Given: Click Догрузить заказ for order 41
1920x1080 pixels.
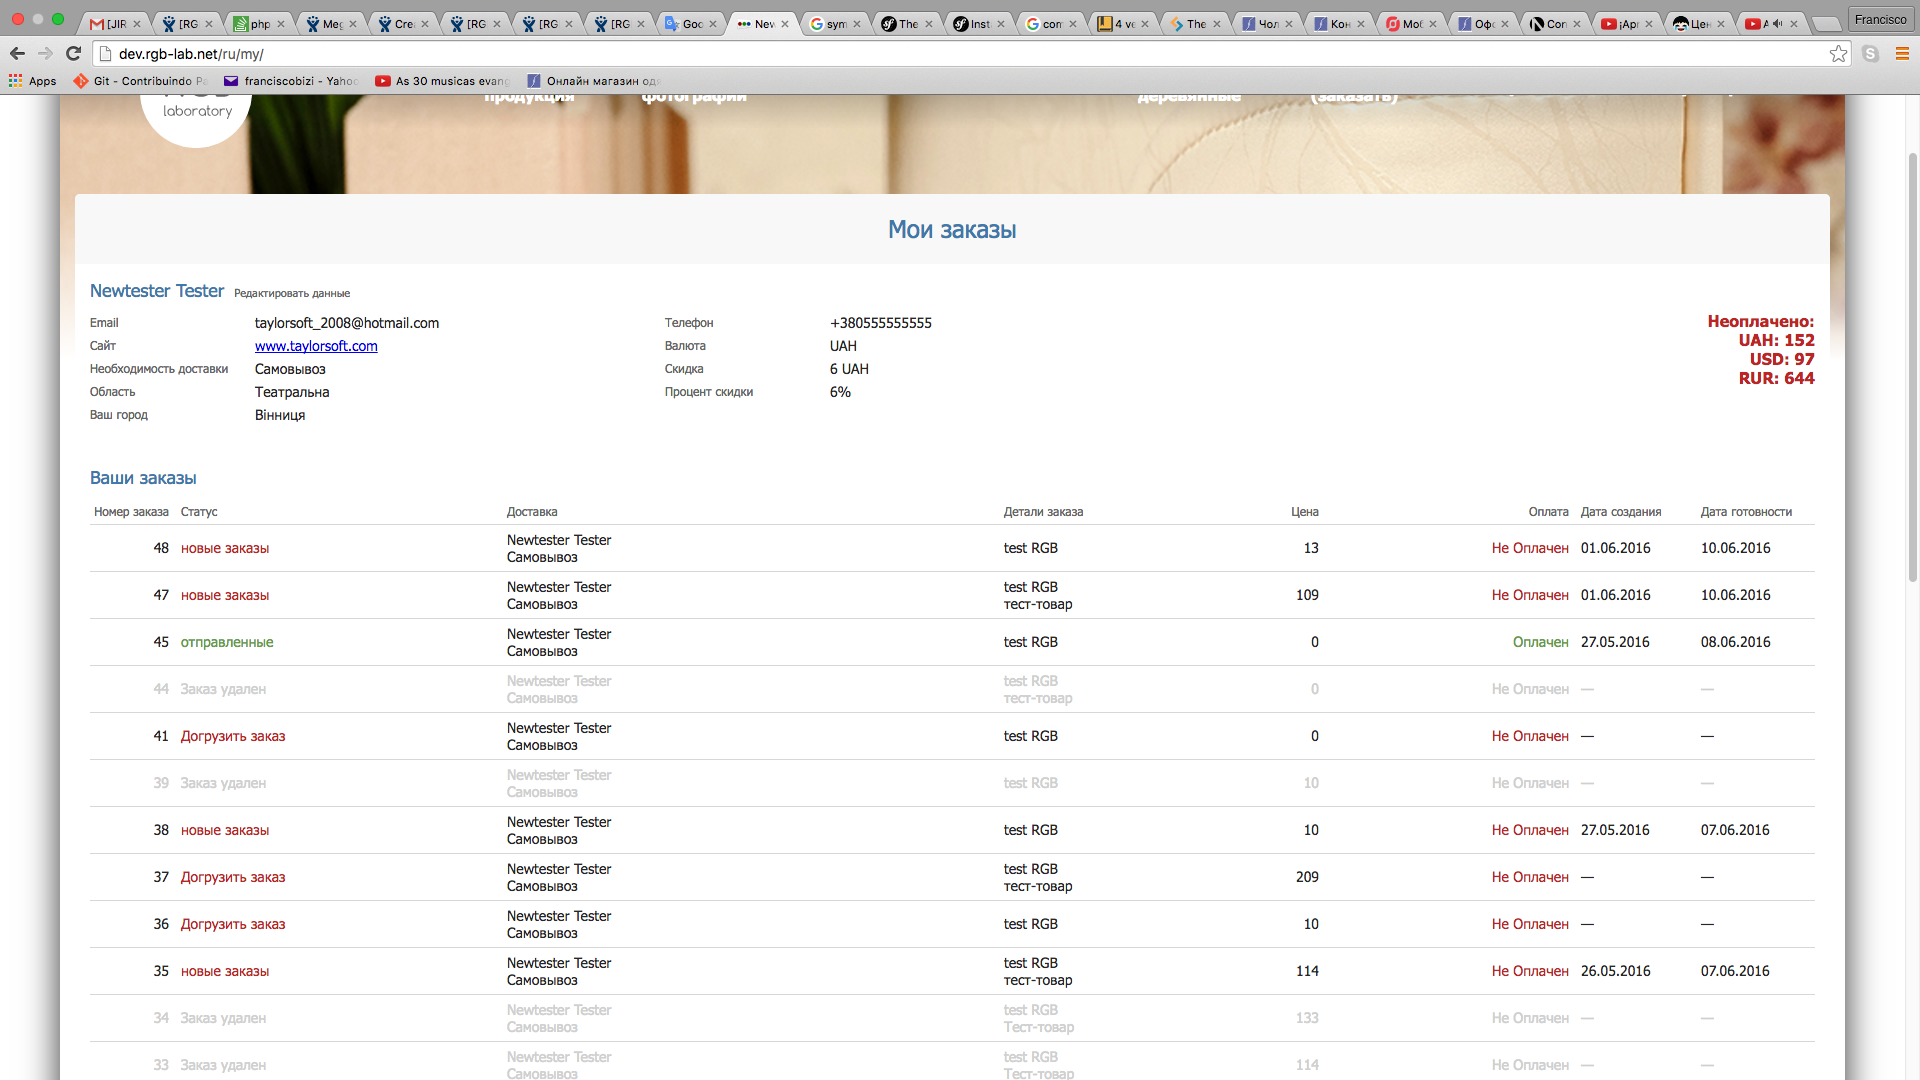Looking at the screenshot, I should [233, 736].
